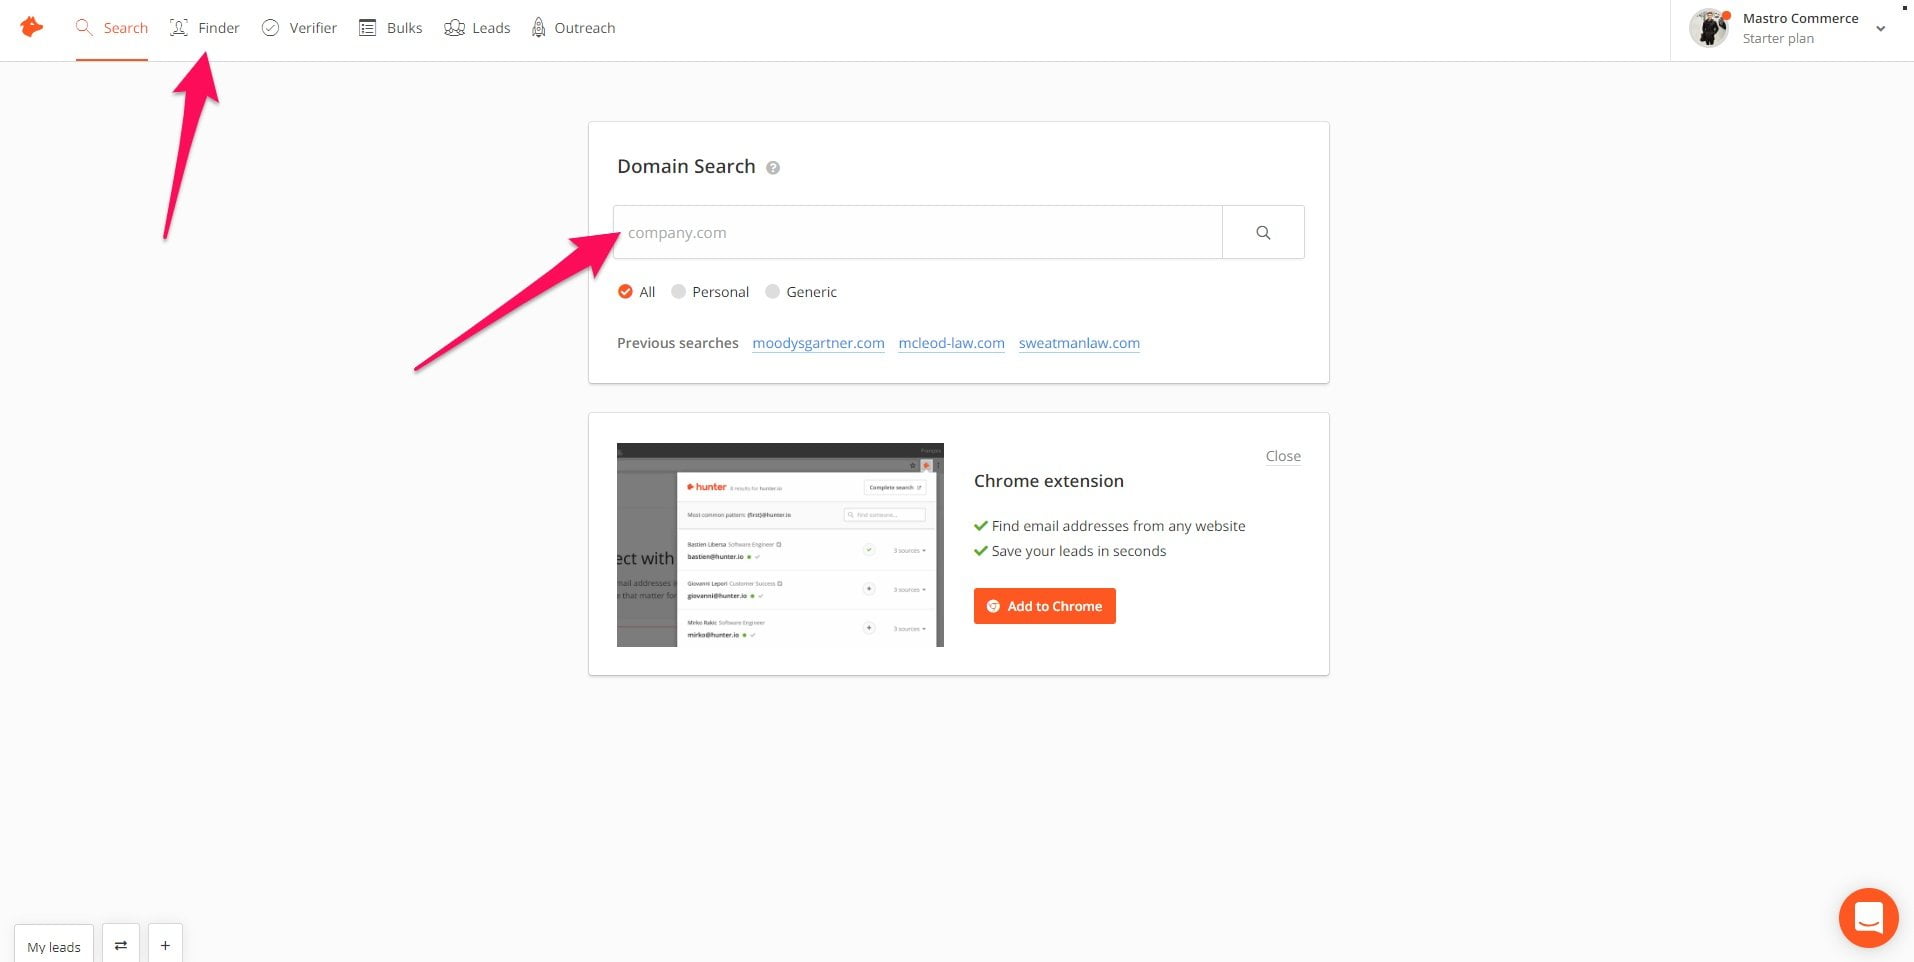Open the Leads tab

pyautogui.click(x=477, y=28)
